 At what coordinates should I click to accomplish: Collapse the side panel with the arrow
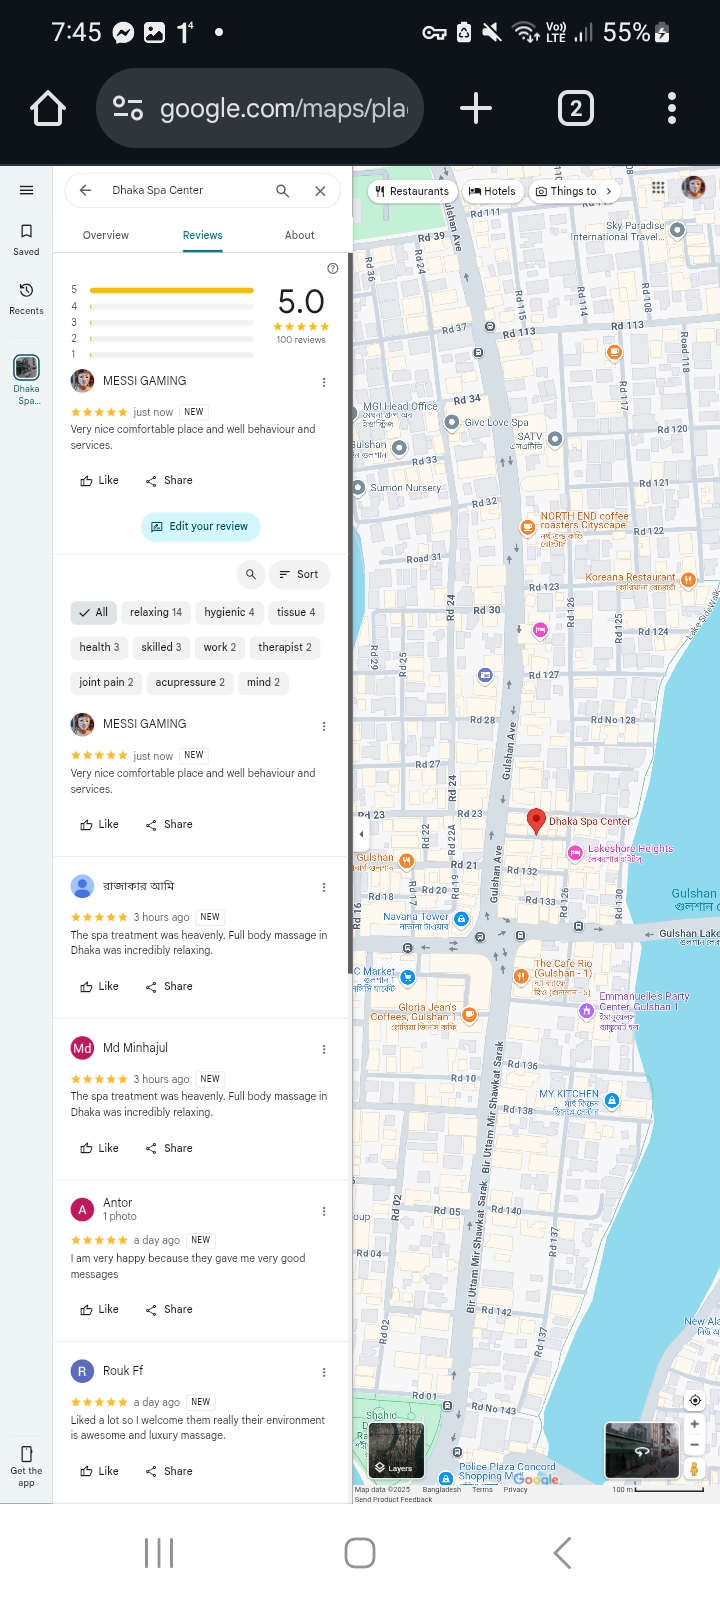click(361, 833)
